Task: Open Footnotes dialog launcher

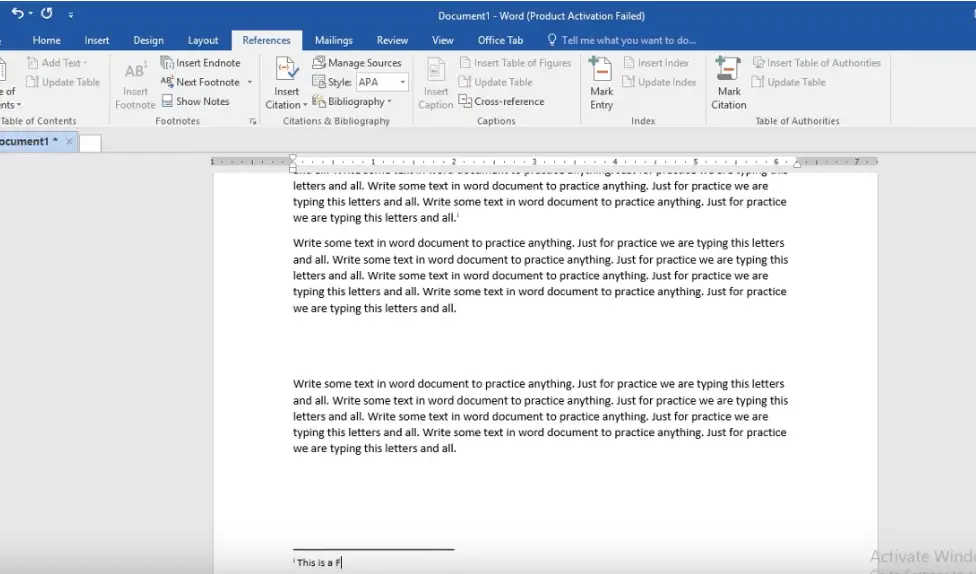Action: [253, 121]
